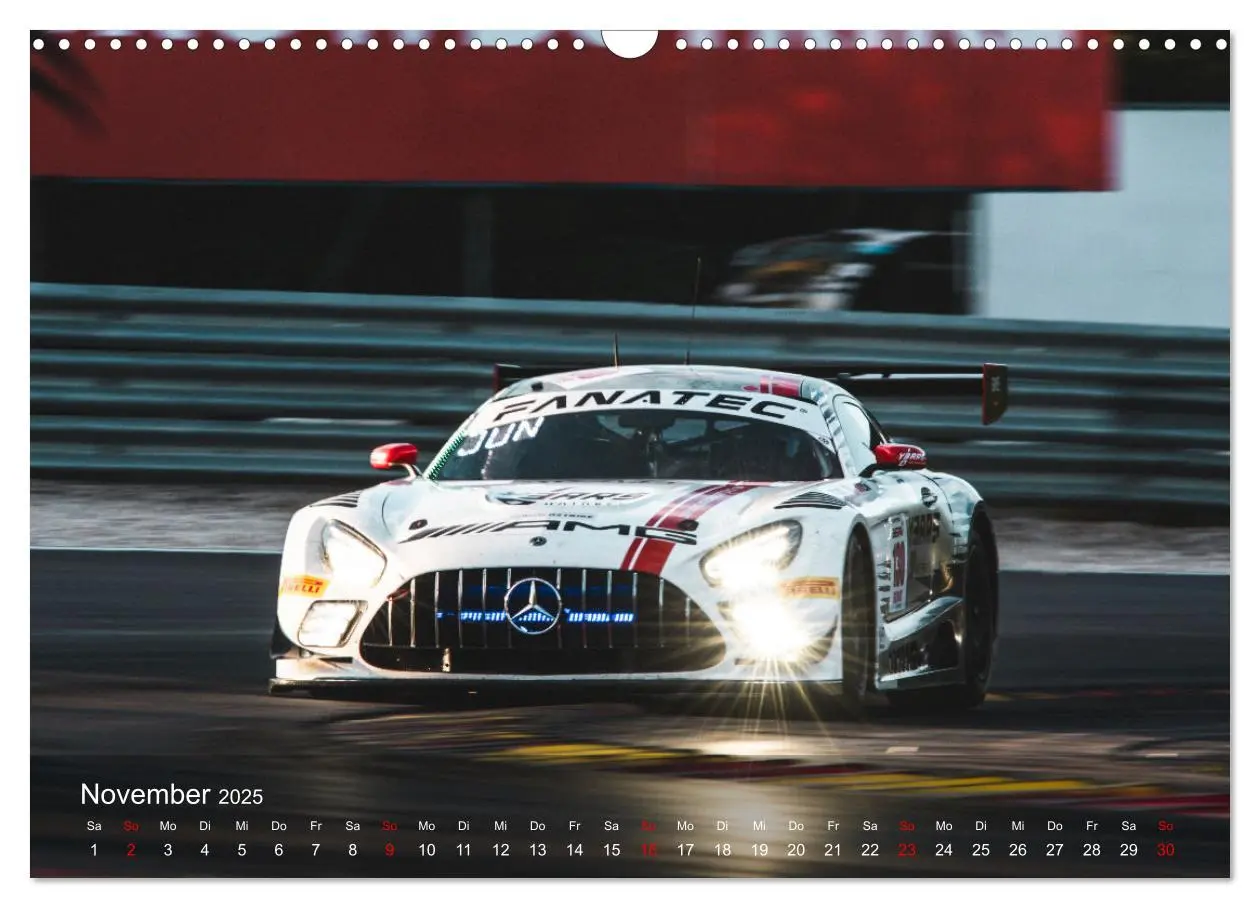Select day 5 in the calendar row
Screen dimensions: 1260x908
point(242,850)
